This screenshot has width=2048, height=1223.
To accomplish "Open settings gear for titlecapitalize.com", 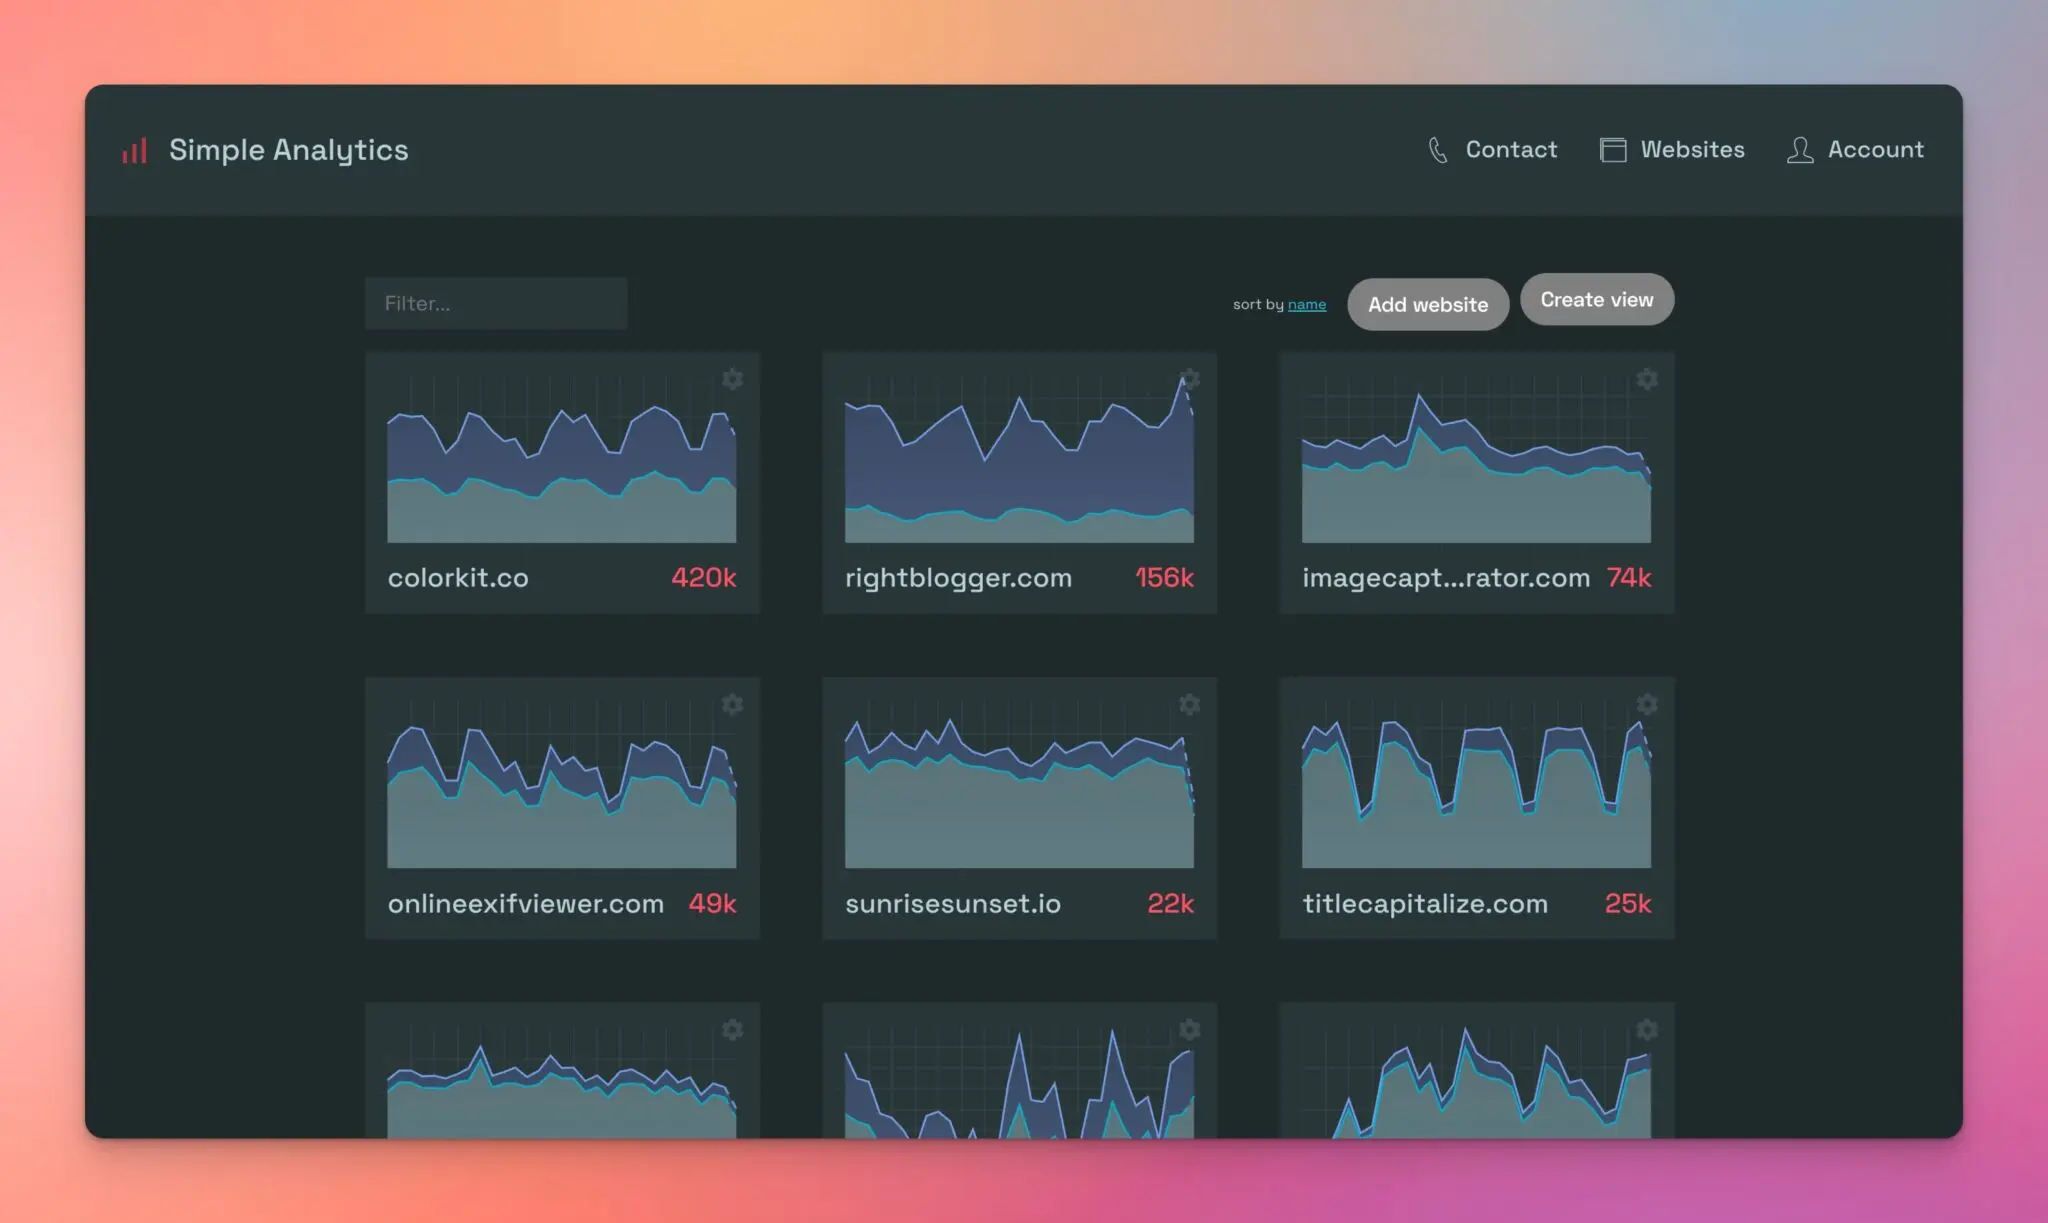I will 1646,705.
